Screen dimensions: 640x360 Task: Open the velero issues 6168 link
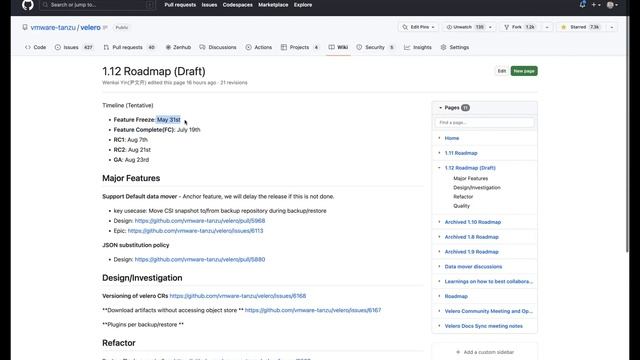238,296
